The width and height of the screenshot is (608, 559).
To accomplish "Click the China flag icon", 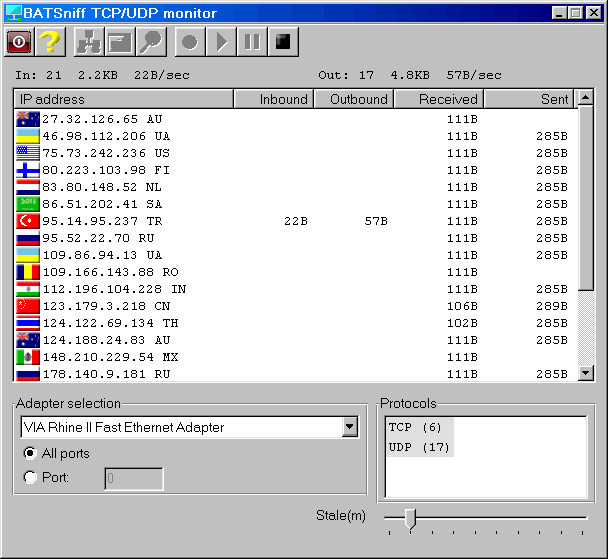I will [28, 306].
